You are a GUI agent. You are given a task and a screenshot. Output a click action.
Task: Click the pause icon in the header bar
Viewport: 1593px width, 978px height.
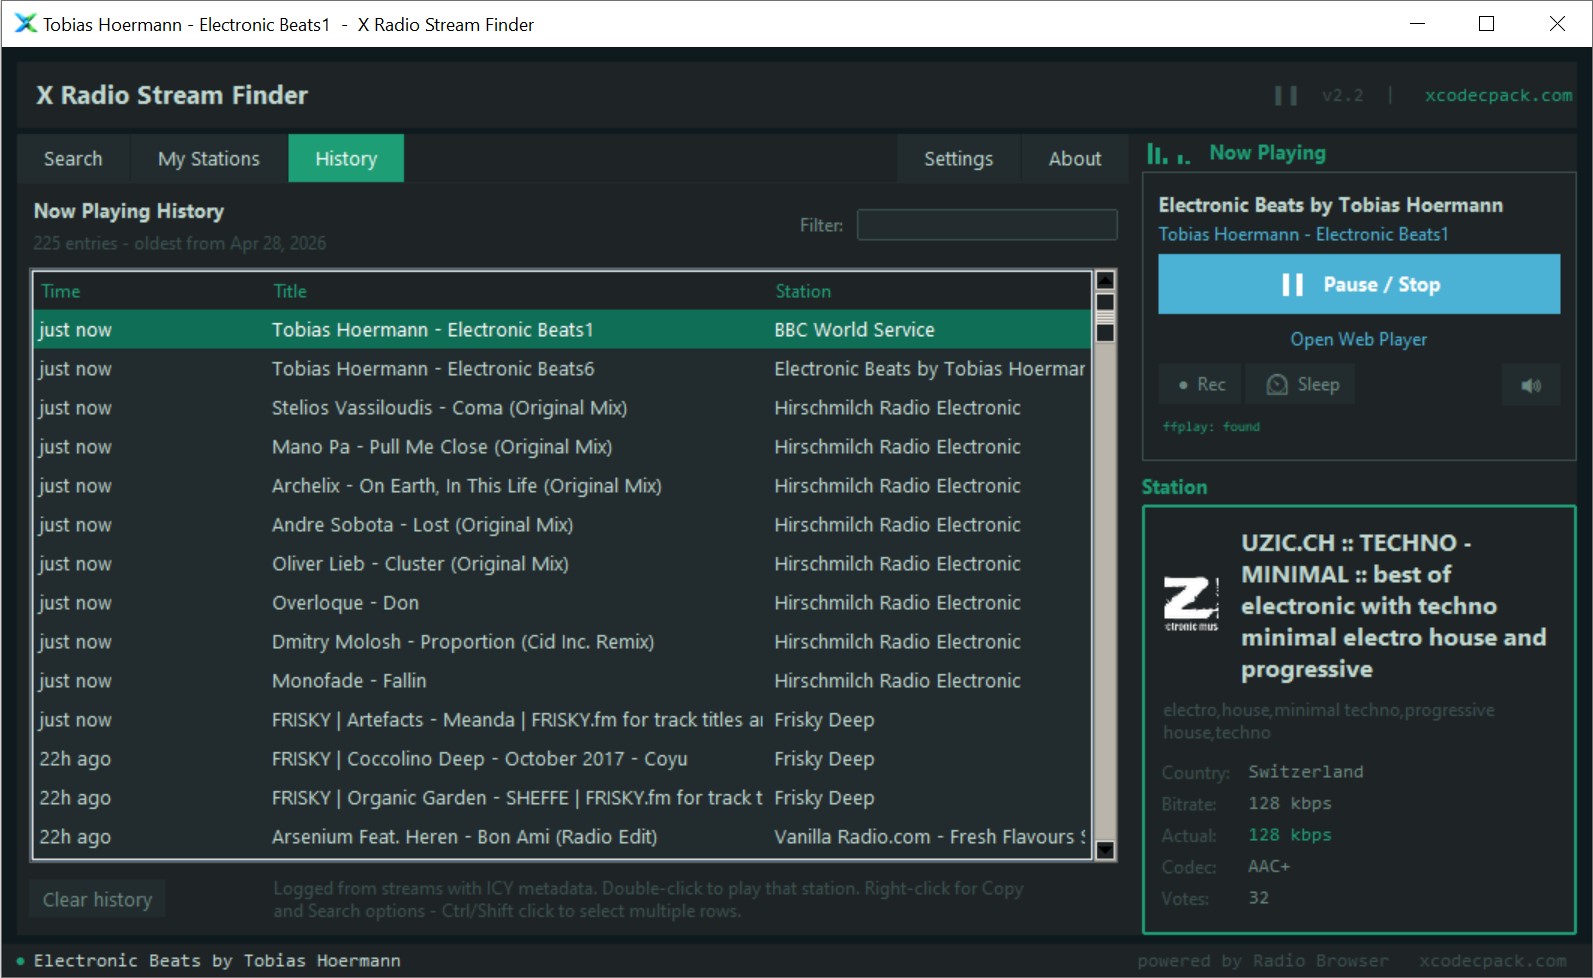pos(1286,95)
